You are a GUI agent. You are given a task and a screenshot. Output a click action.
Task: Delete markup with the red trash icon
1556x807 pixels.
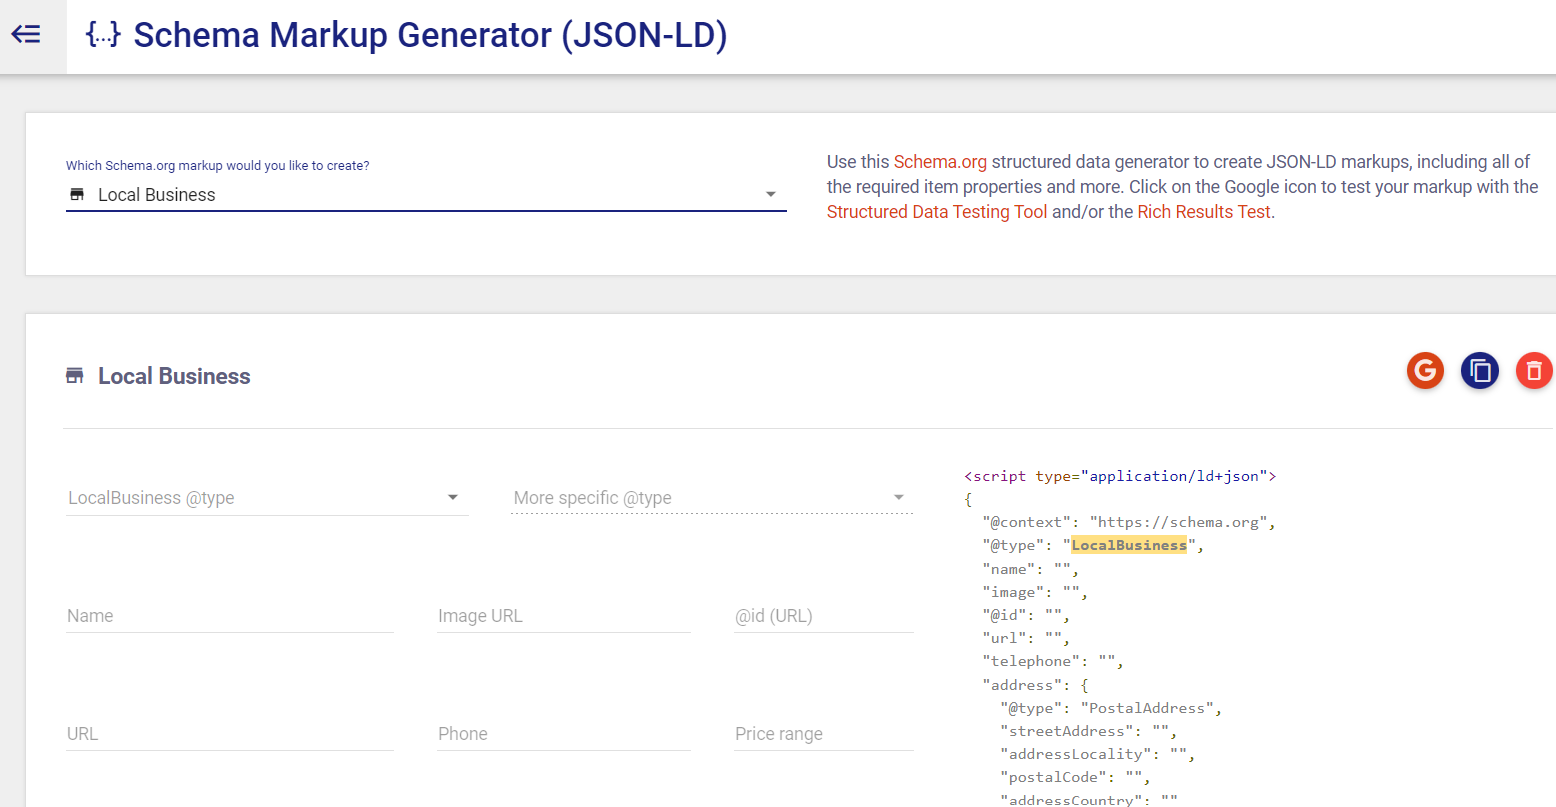(x=1534, y=371)
